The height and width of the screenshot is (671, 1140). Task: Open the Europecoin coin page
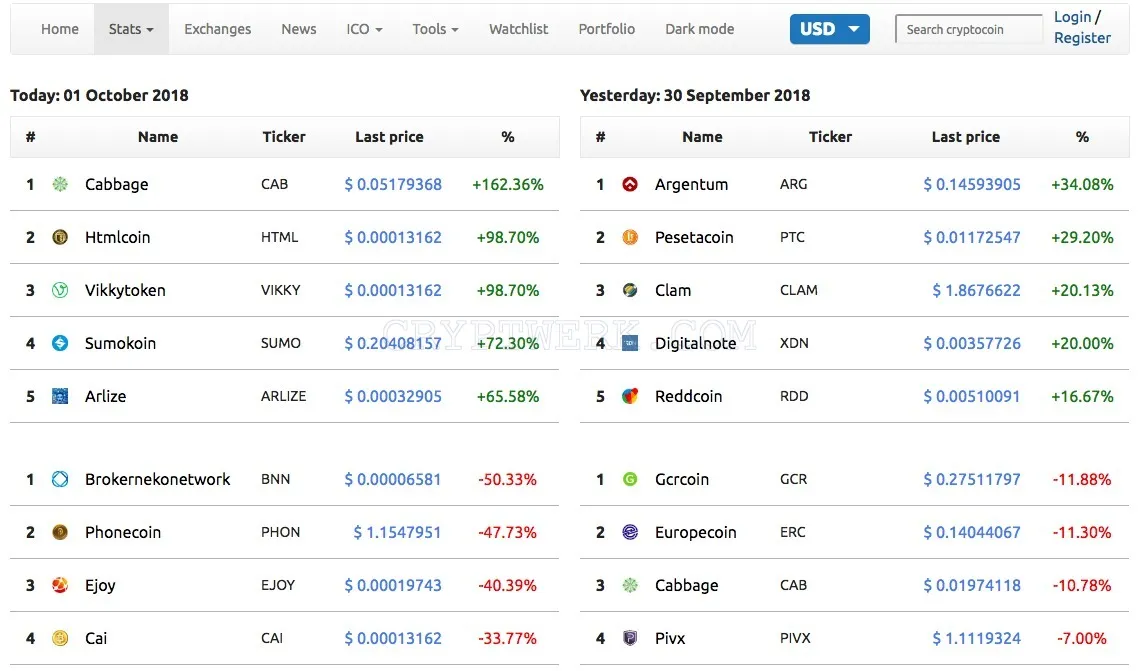[696, 532]
